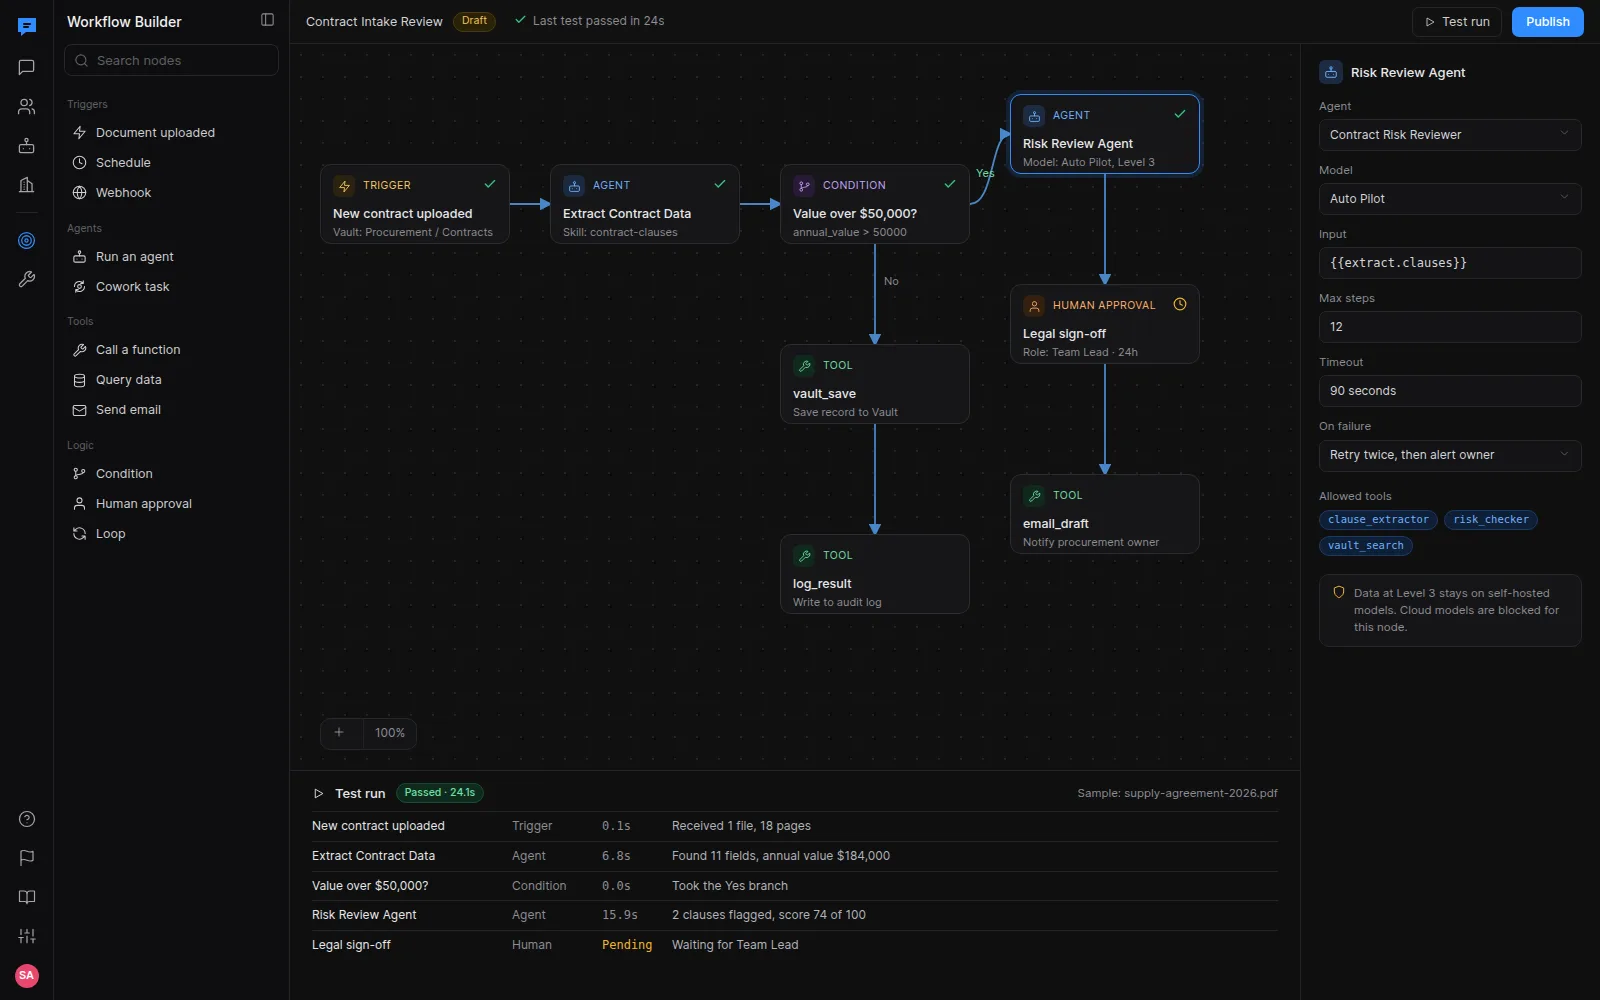This screenshot has height=1000, width=1600.
Task: Open the help question mark icon
Action: point(27,819)
